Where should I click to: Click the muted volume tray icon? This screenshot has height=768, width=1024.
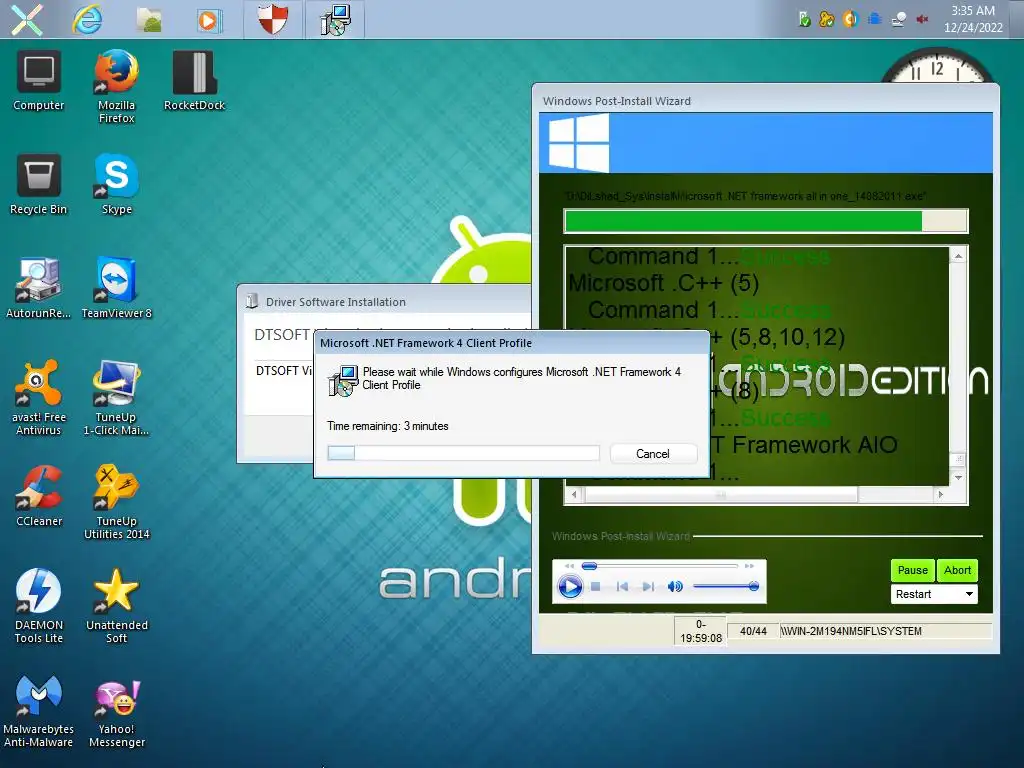pos(922,20)
